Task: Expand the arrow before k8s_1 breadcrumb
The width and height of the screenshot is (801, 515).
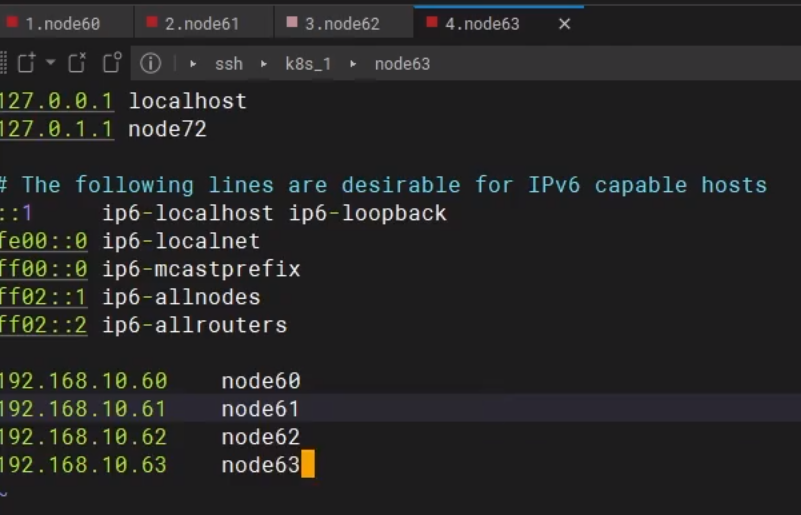Action: [x=264, y=63]
